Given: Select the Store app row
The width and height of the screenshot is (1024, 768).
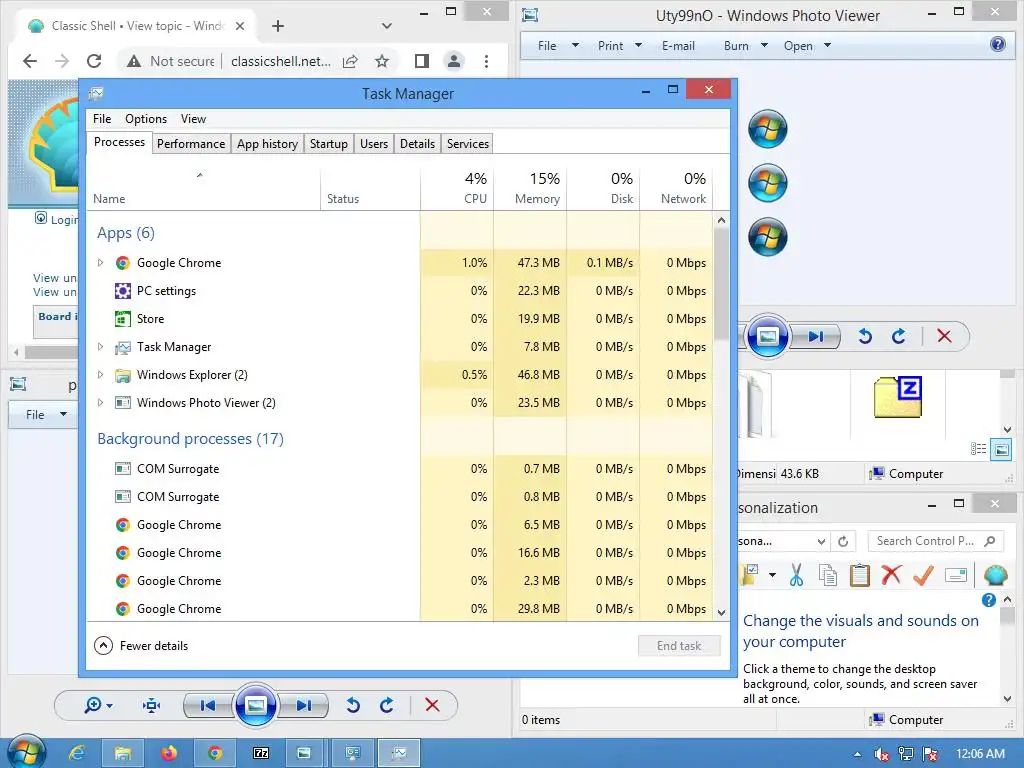Looking at the screenshot, I should coord(400,319).
